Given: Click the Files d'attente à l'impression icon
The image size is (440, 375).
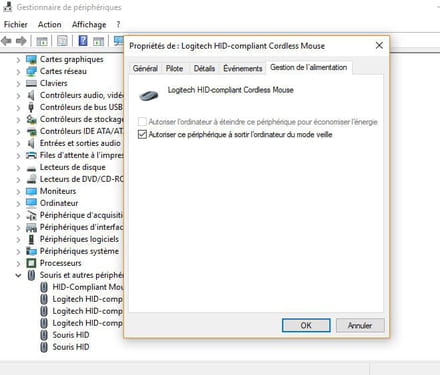Looking at the screenshot, I should 31,155.
